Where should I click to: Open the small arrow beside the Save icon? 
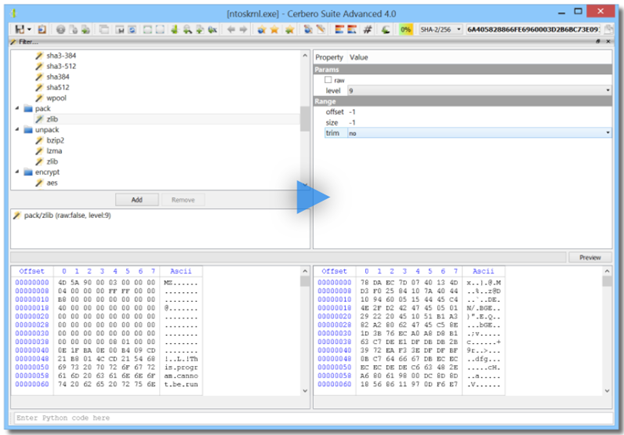click(x=29, y=29)
